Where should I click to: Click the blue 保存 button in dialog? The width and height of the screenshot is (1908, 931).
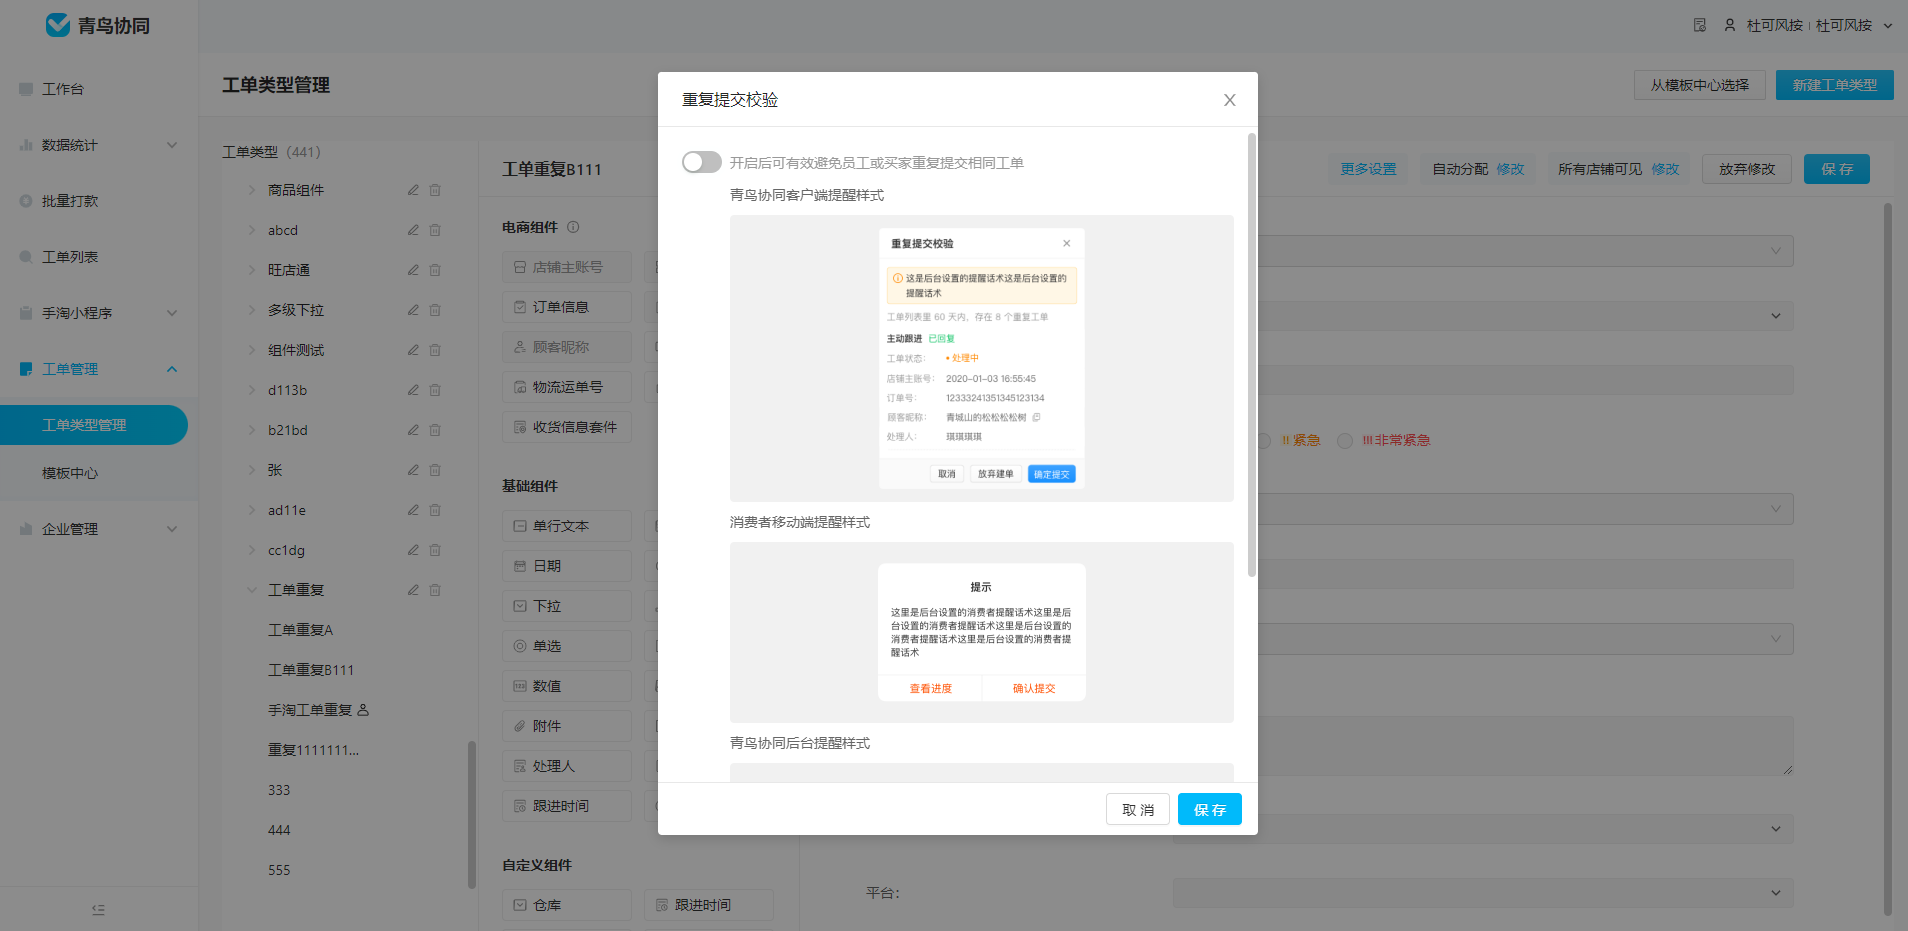pos(1210,809)
